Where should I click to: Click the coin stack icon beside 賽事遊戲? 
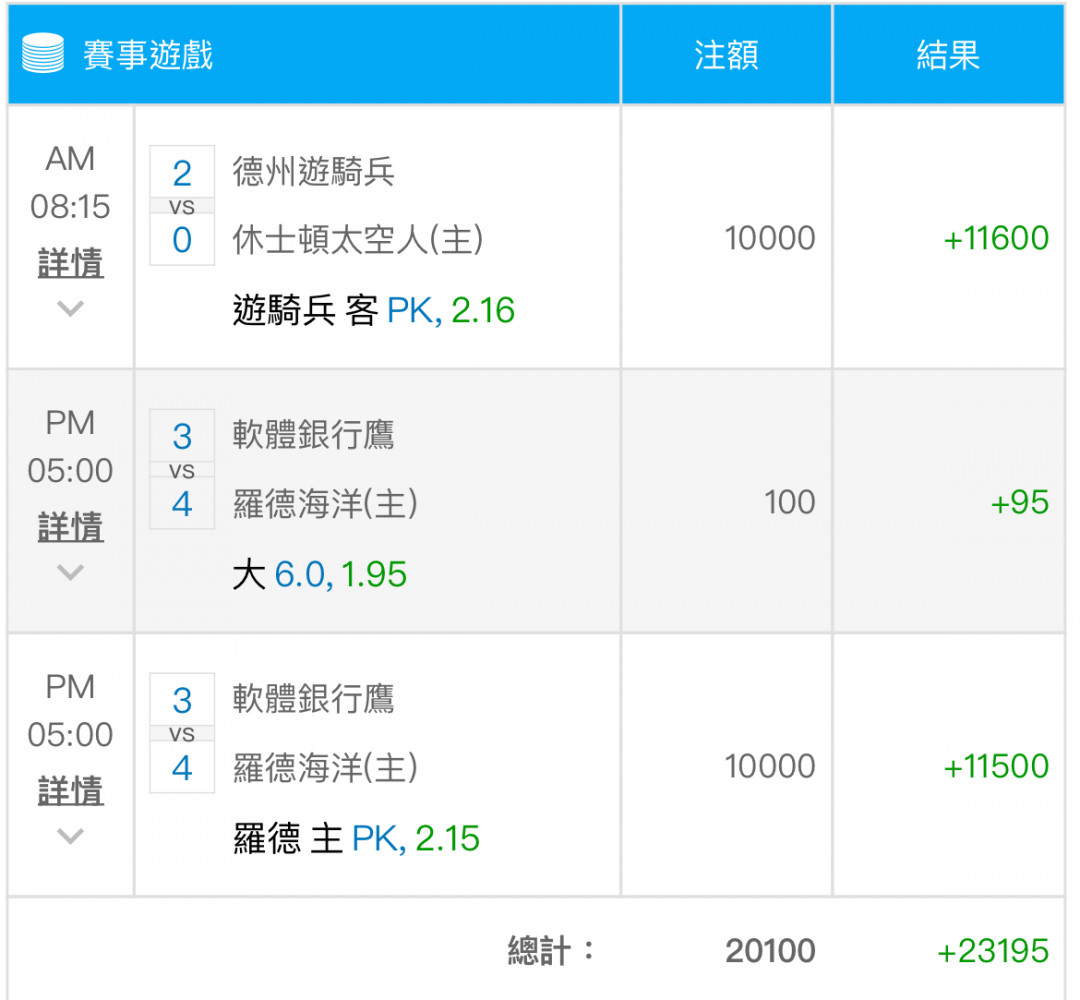[x=43, y=53]
